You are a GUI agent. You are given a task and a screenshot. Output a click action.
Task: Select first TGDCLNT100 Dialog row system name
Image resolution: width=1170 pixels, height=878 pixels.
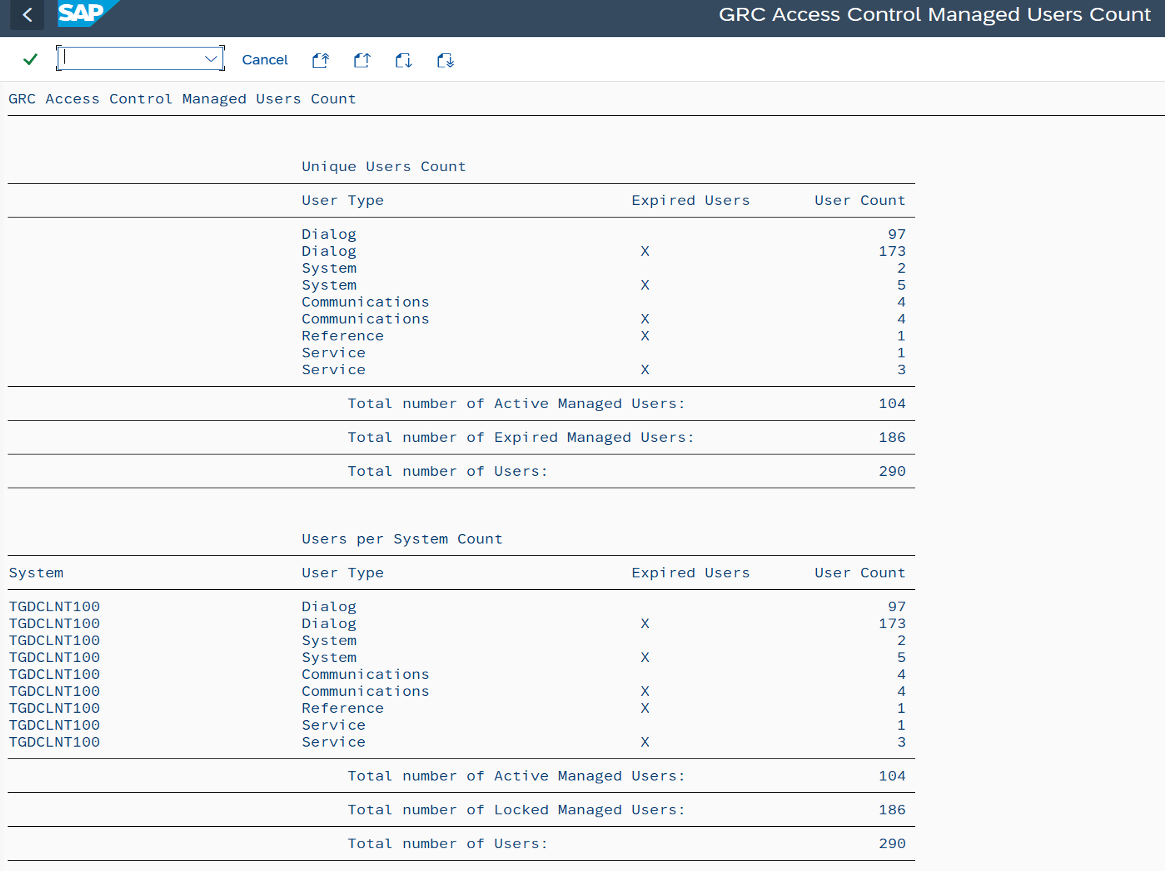[54, 606]
